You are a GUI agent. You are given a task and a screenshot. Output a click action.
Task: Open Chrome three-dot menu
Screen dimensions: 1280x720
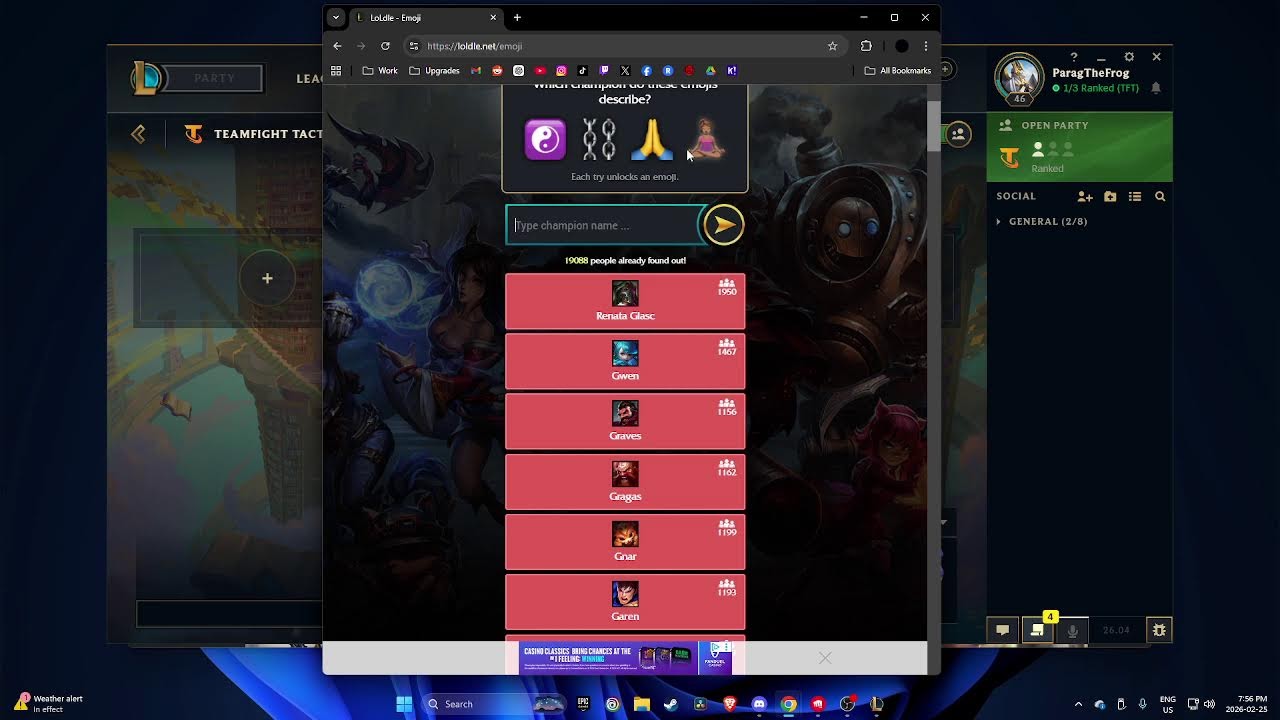tap(926, 46)
